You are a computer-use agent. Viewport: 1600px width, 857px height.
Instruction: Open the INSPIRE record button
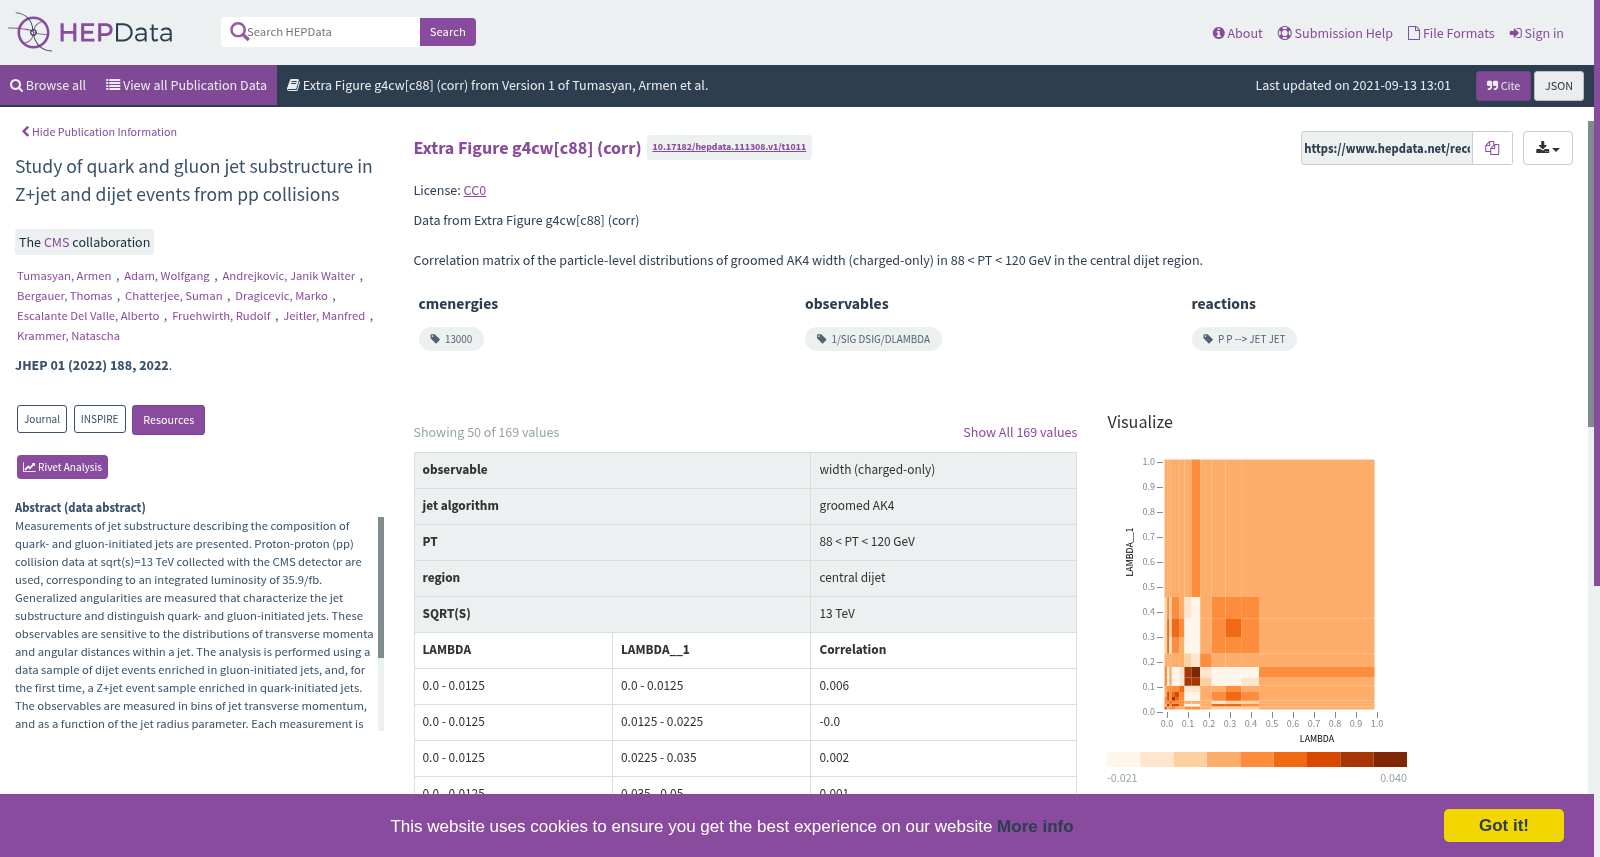(x=100, y=419)
